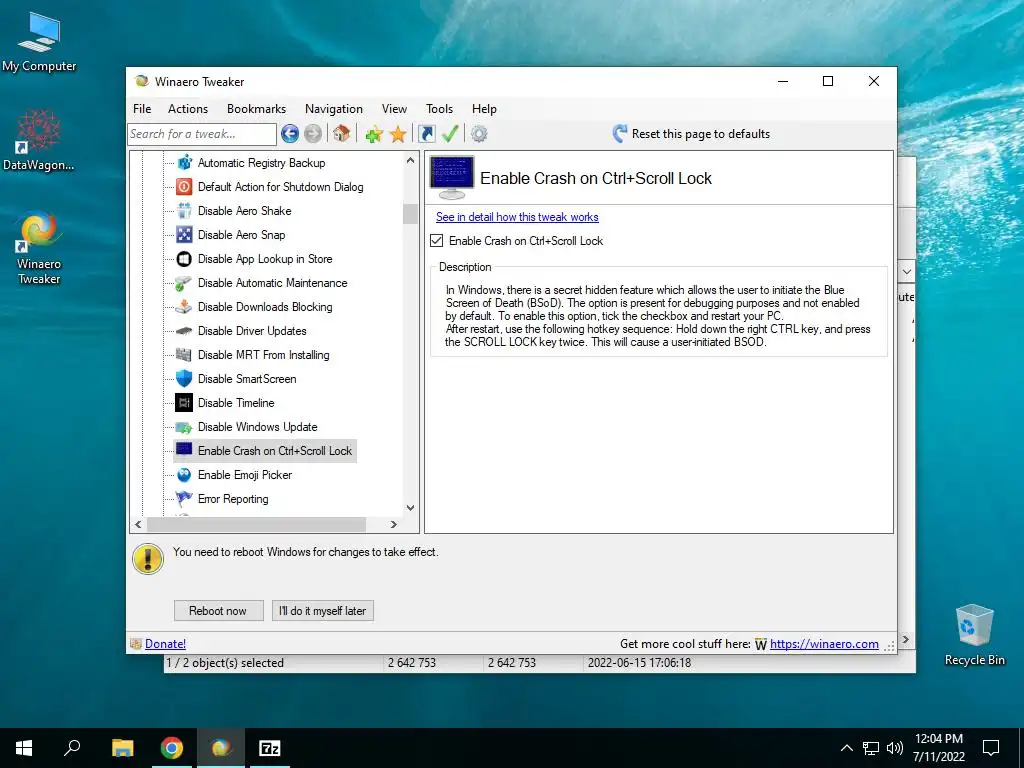Uncheck Enable Crash on Ctrl+Scroll Lock checkbox
The image size is (1024, 768).
click(437, 241)
